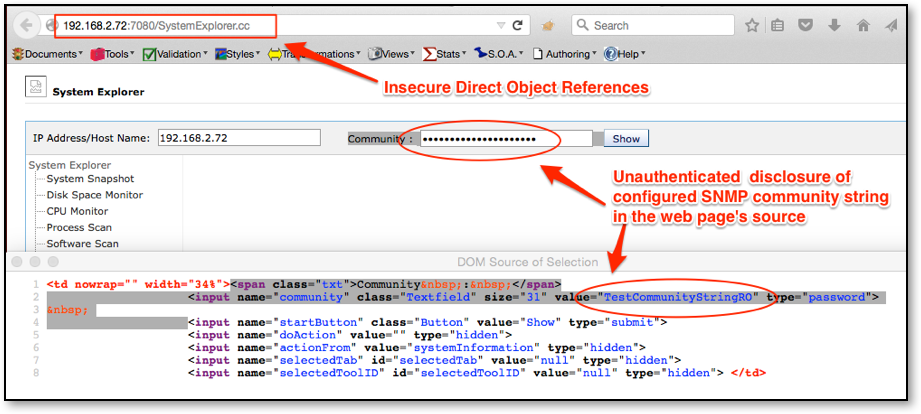
Task: Click the Community password field
Action: point(505,138)
